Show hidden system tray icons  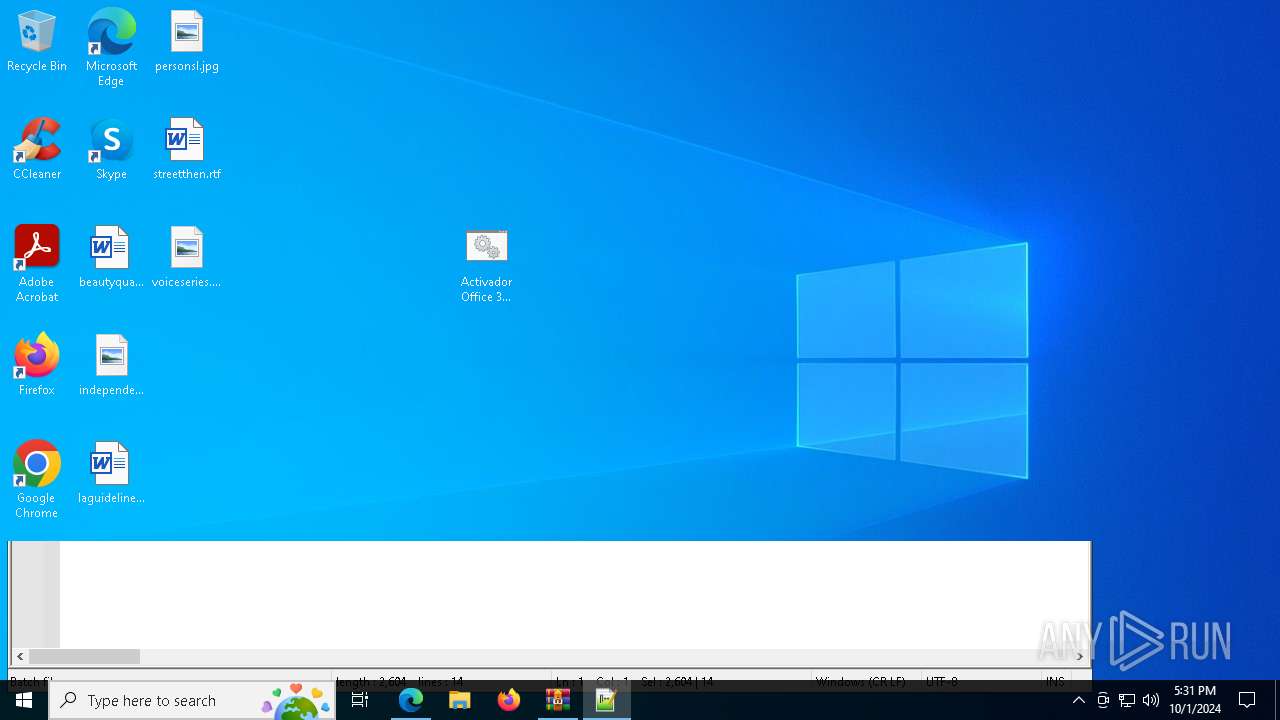(x=1079, y=700)
